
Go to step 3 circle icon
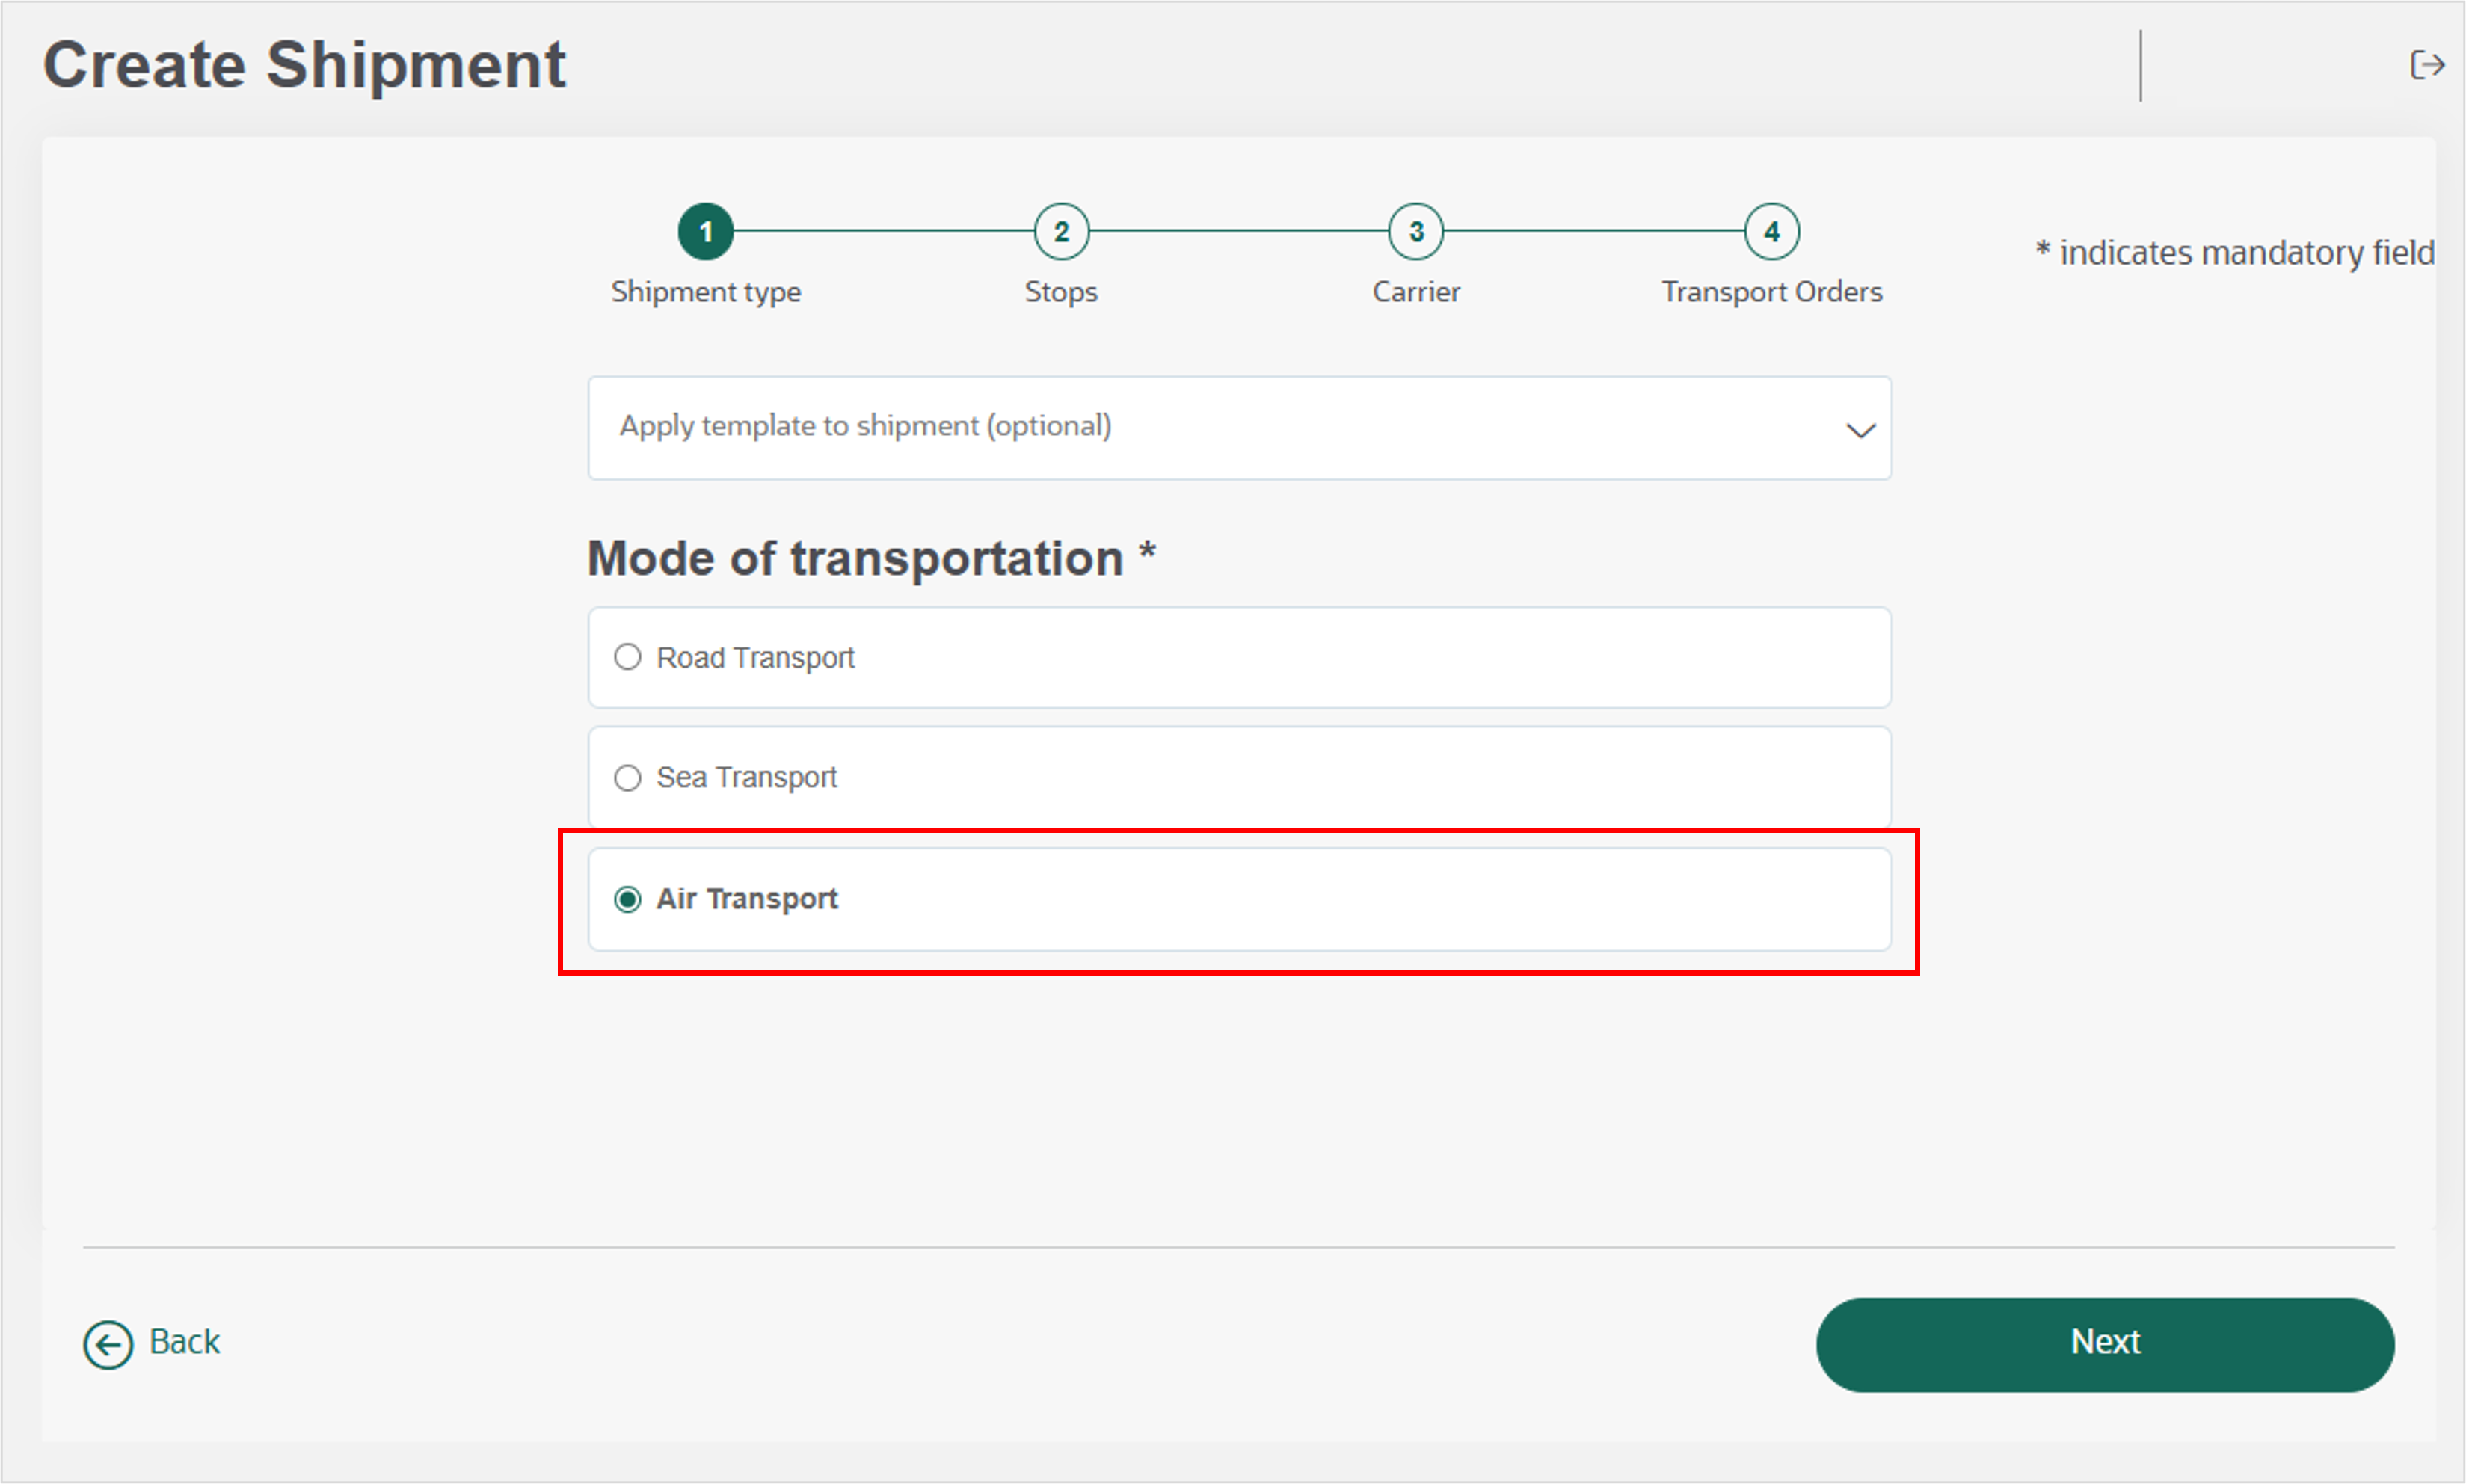click(x=1416, y=232)
